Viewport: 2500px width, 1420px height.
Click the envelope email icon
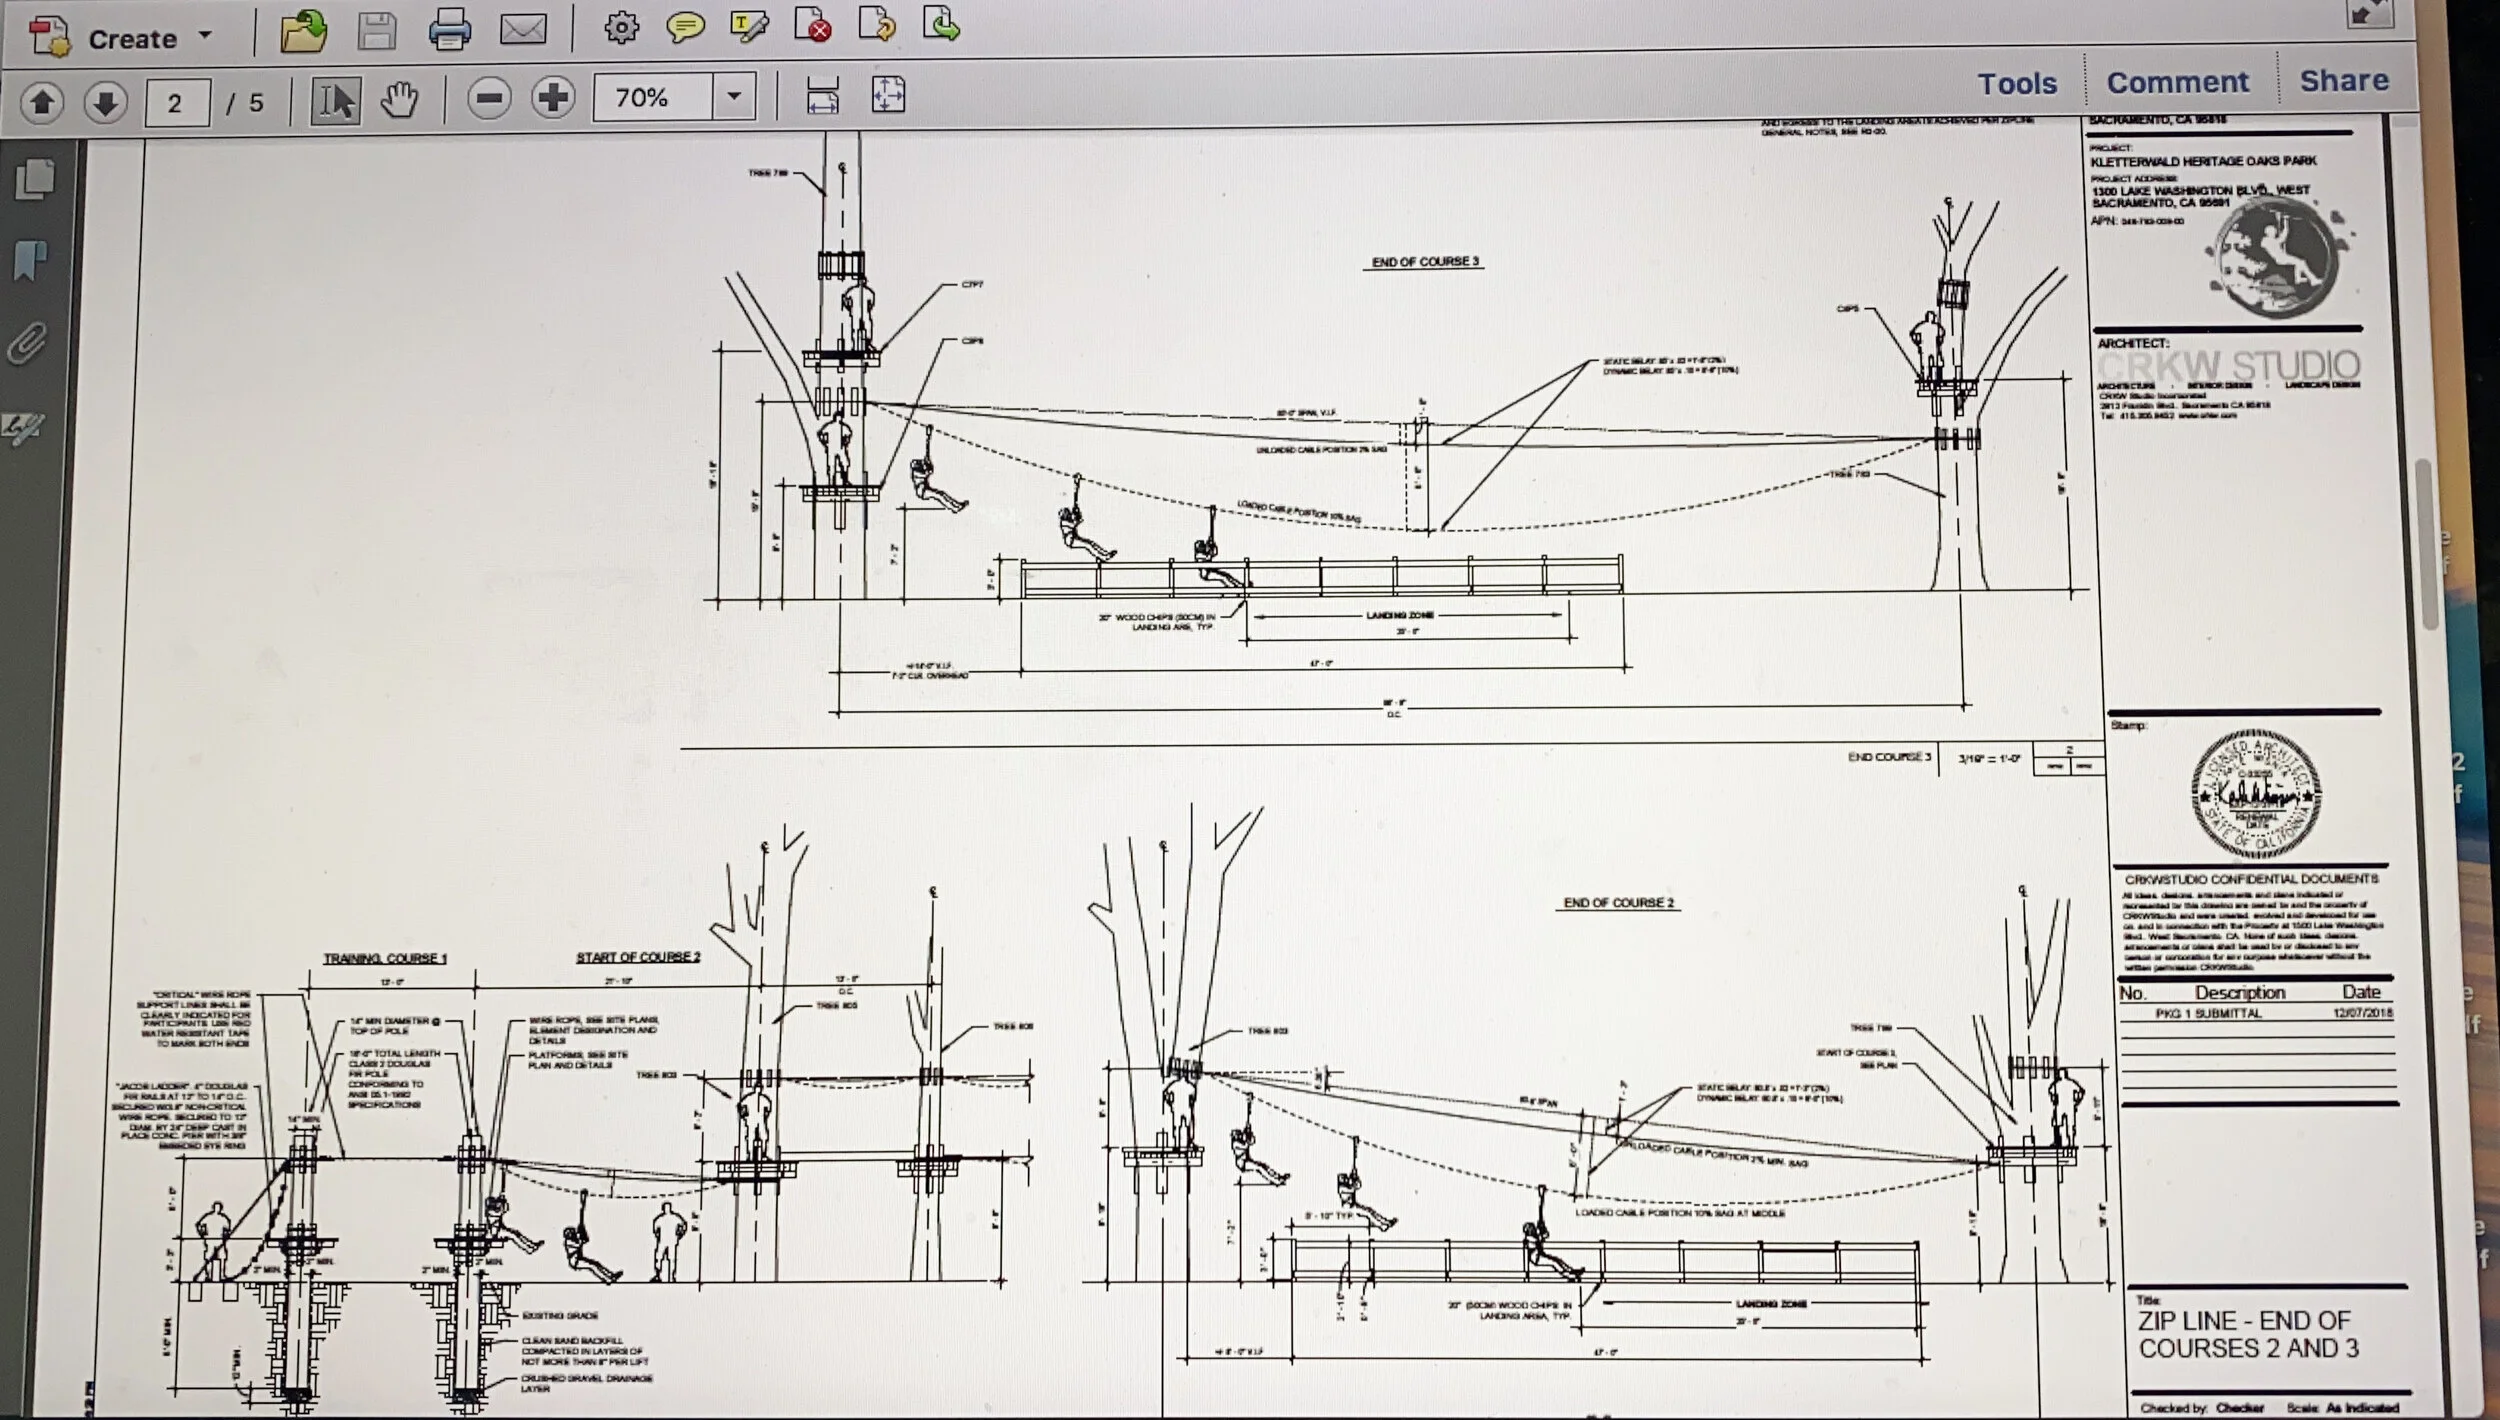click(523, 30)
